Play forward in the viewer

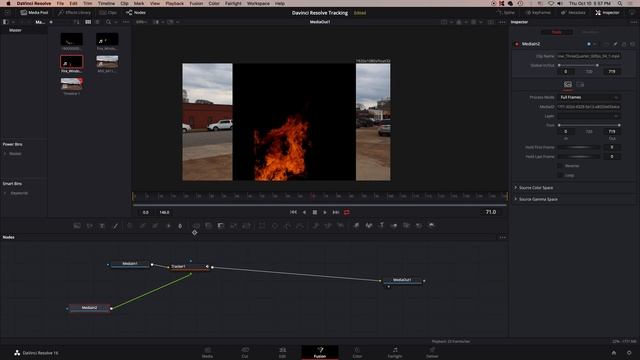pos(325,212)
